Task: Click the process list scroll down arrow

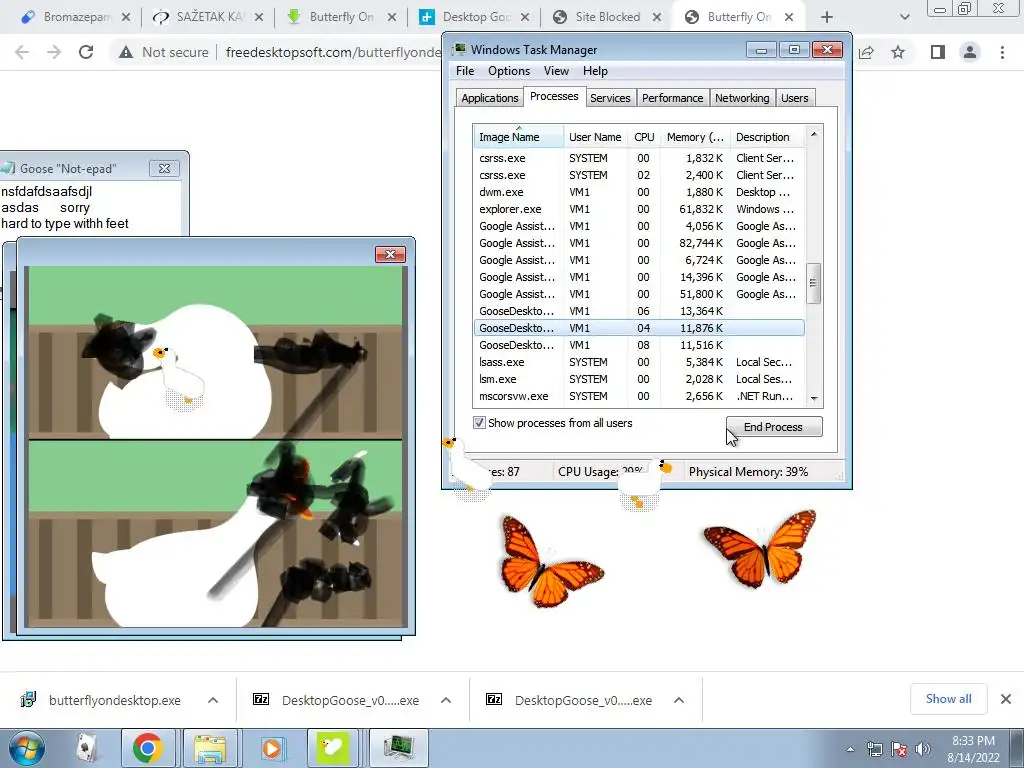Action: pos(814,398)
